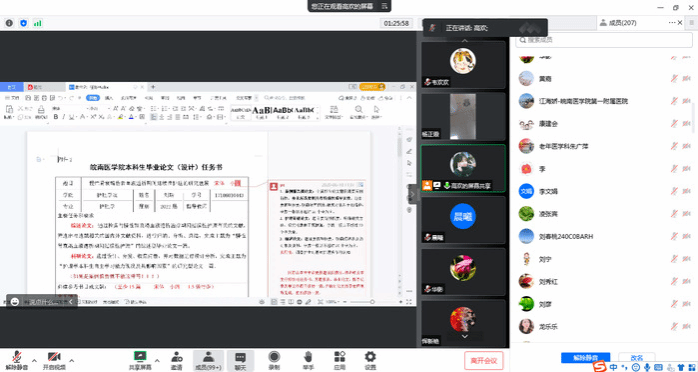Viewport: 698px width, 372px height.
Task: Expand the arrow next to 开启视频
Action: [72, 360]
